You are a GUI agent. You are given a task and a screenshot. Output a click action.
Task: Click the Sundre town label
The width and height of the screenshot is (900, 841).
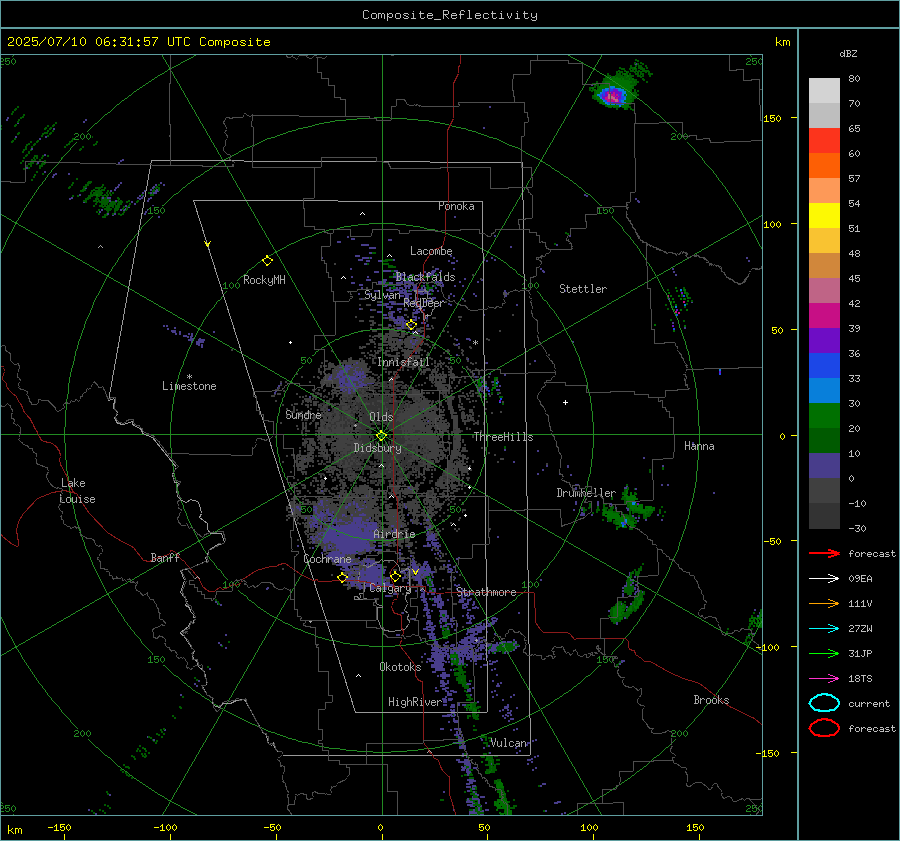coord(303,414)
